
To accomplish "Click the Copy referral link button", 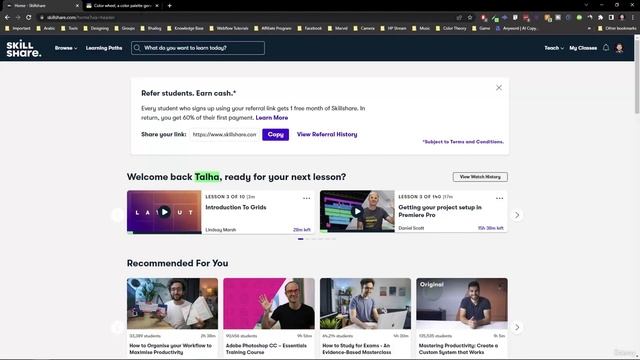I will [x=276, y=134].
